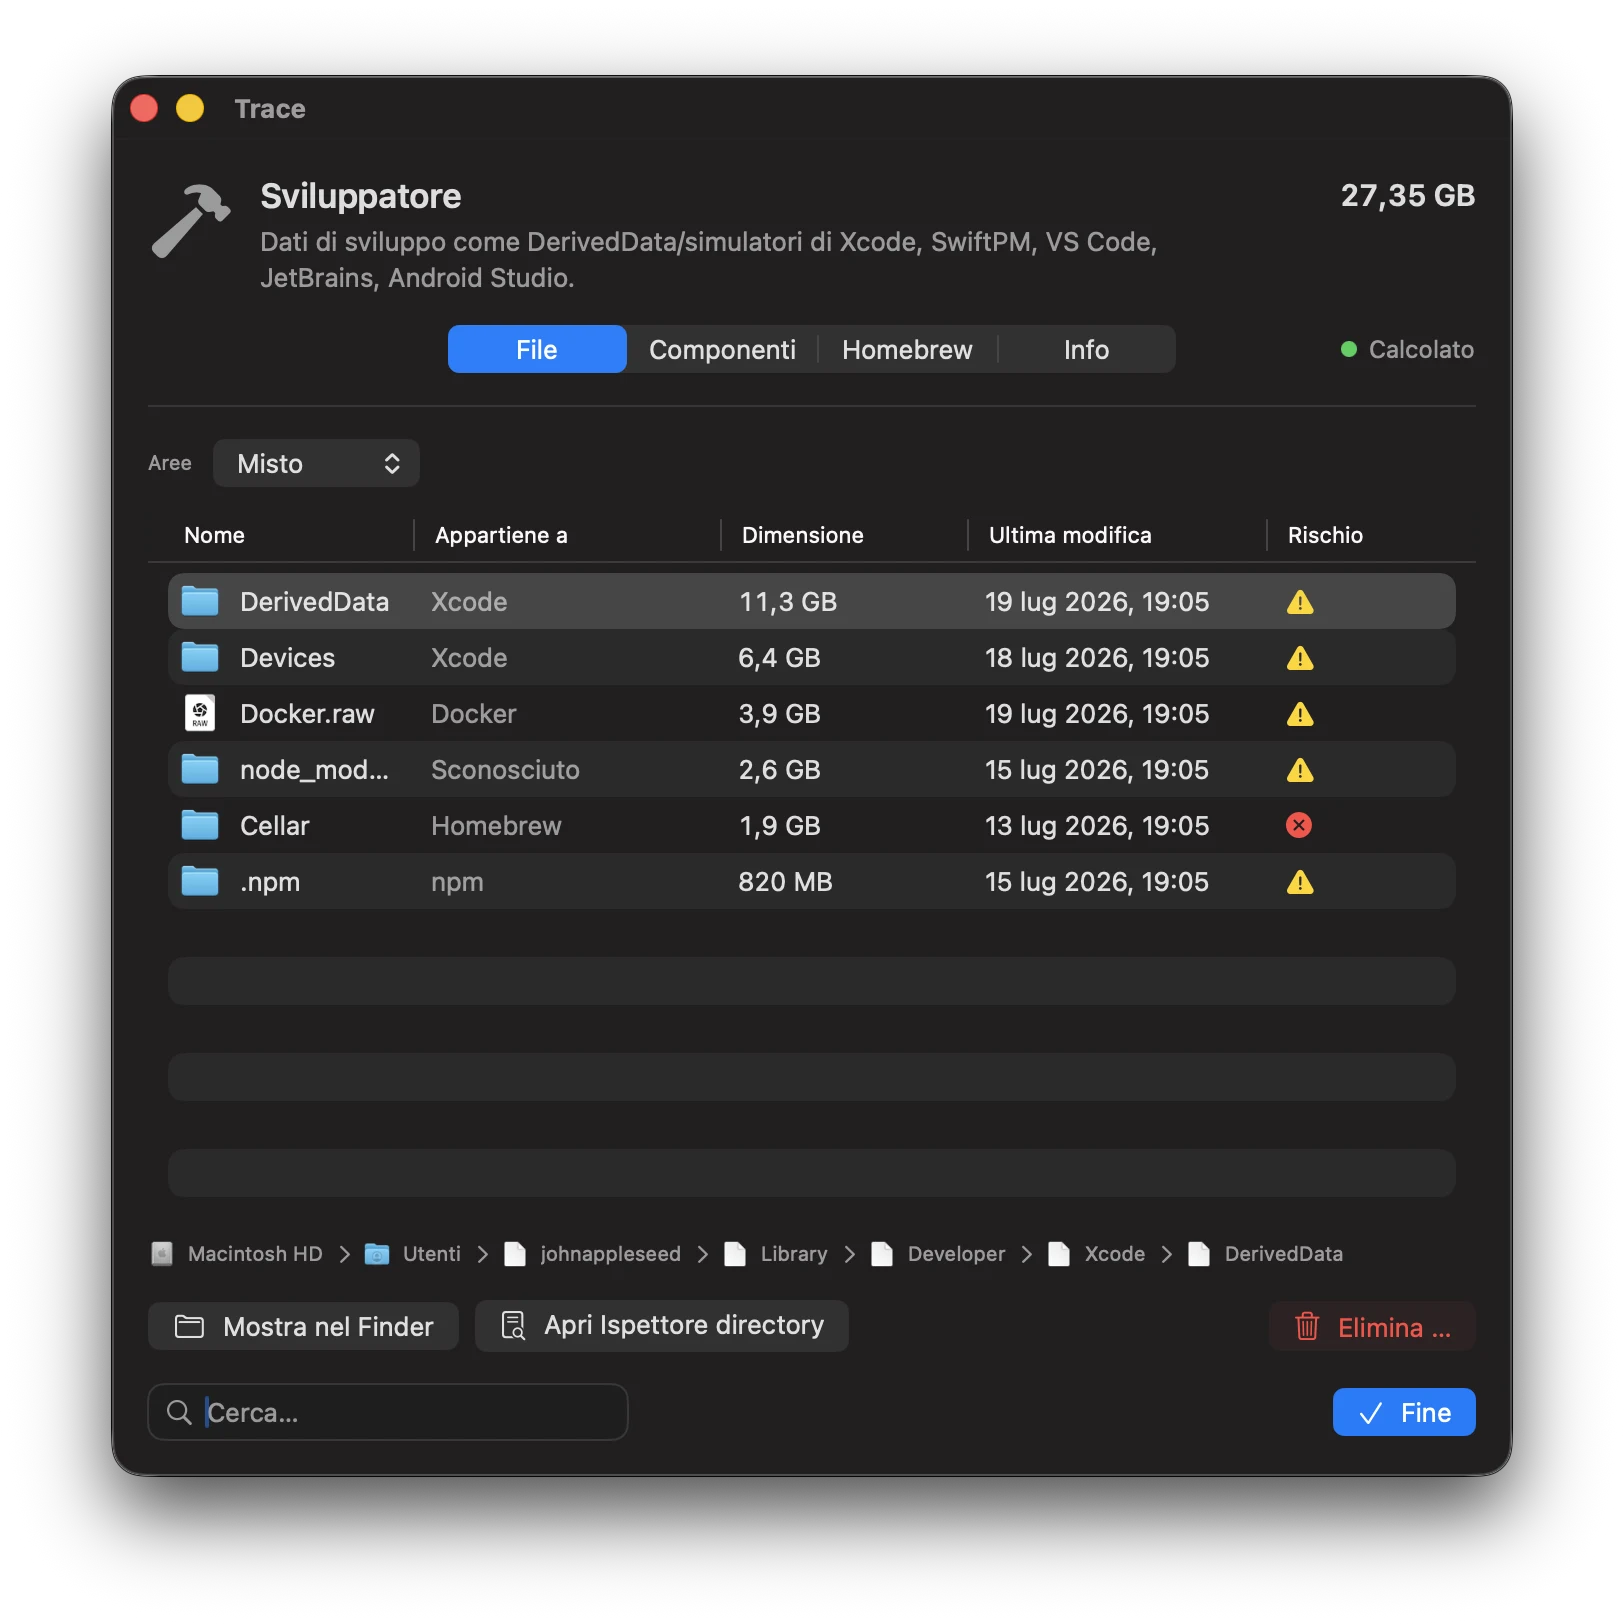The height and width of the screenshot is (1624, 1624).
Task: Click the 11,3 GB size cell
Action: [x=788, y=602]
